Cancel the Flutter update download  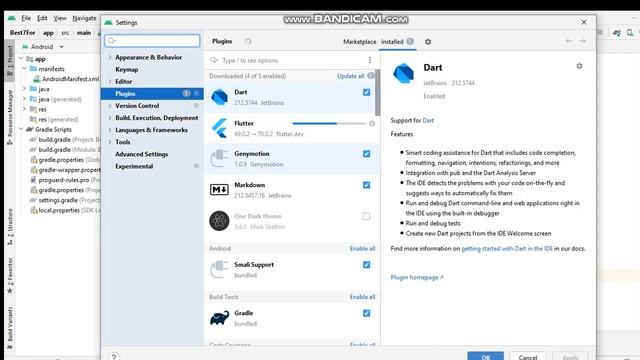tap(372, 123)
